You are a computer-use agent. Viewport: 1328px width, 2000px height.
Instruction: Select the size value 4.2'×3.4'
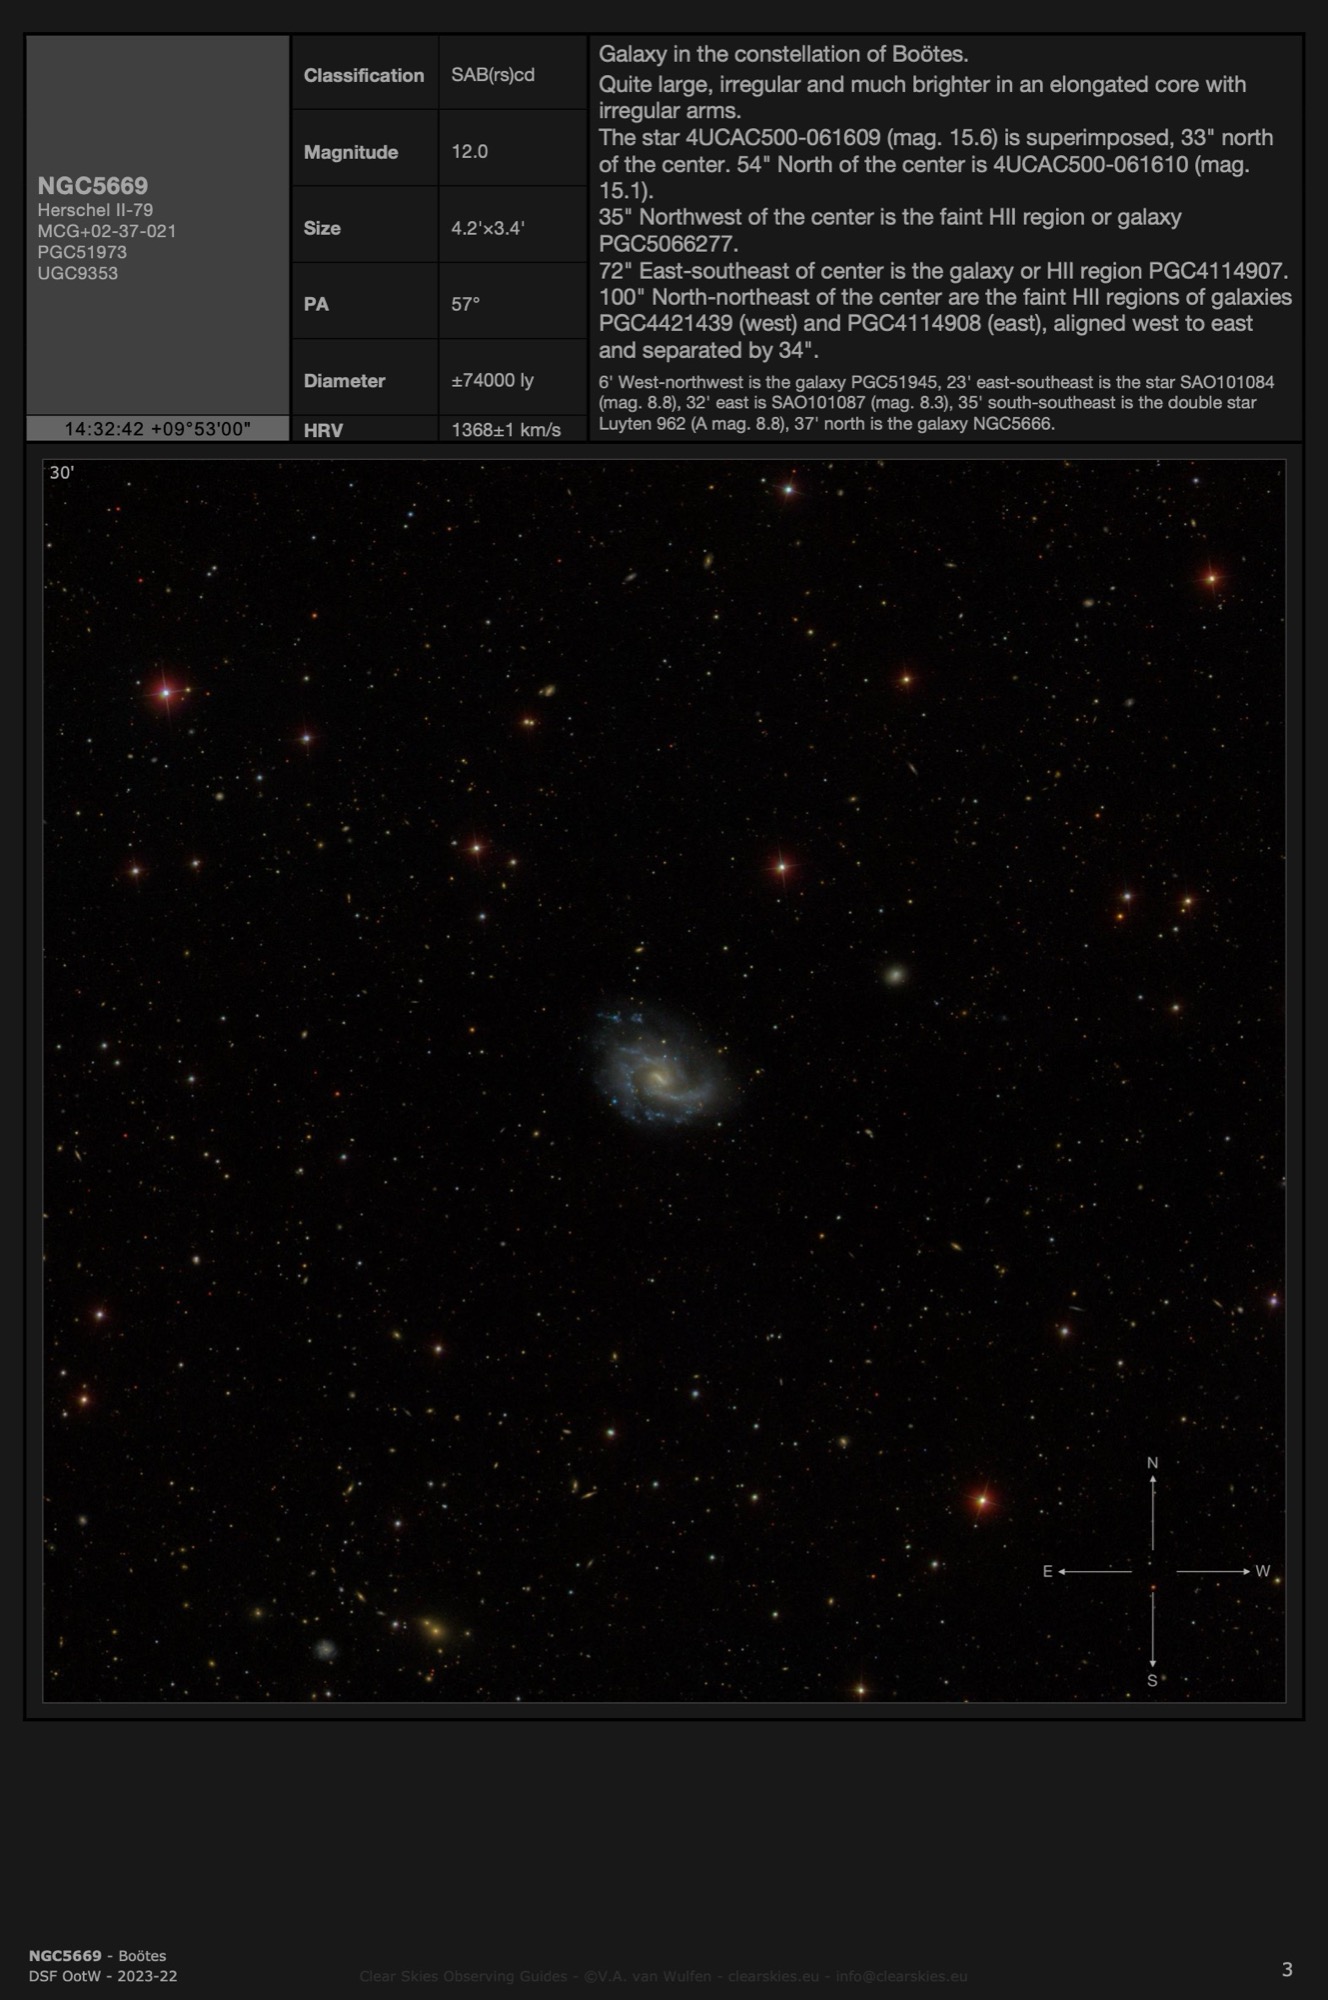coord(487,228)
